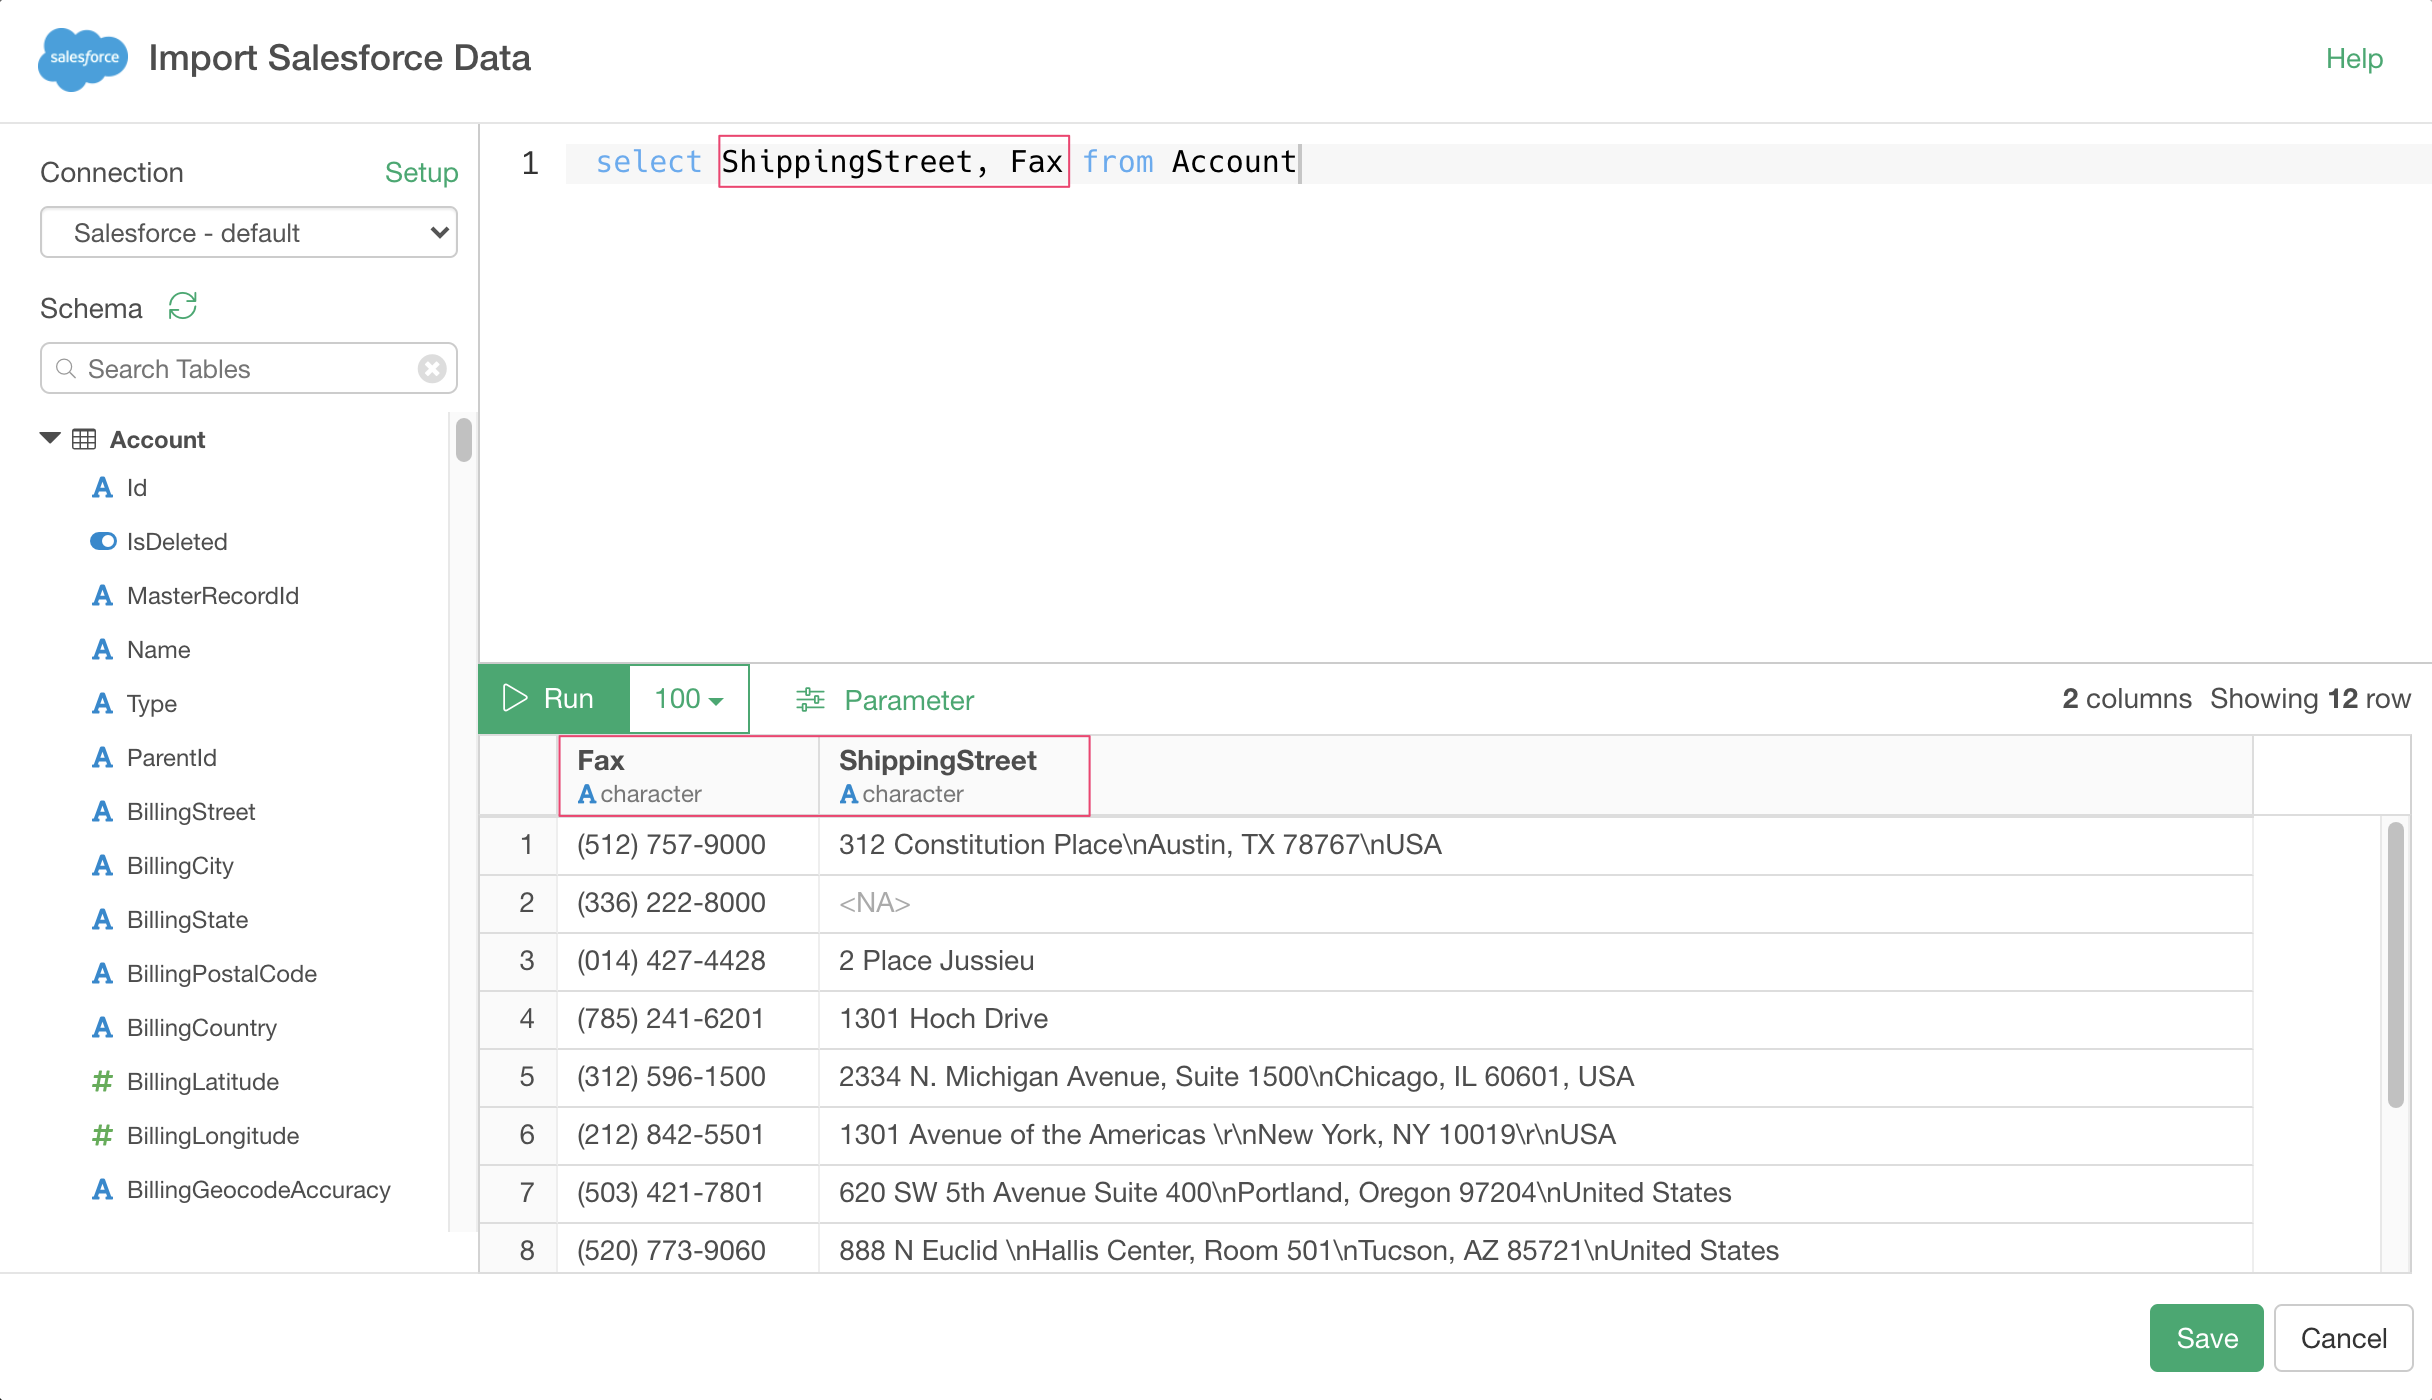Image resolution: width=2432 pixels, height=1400 pixels.
Task: Open connection Setup link
Action: tap(421, 173)
